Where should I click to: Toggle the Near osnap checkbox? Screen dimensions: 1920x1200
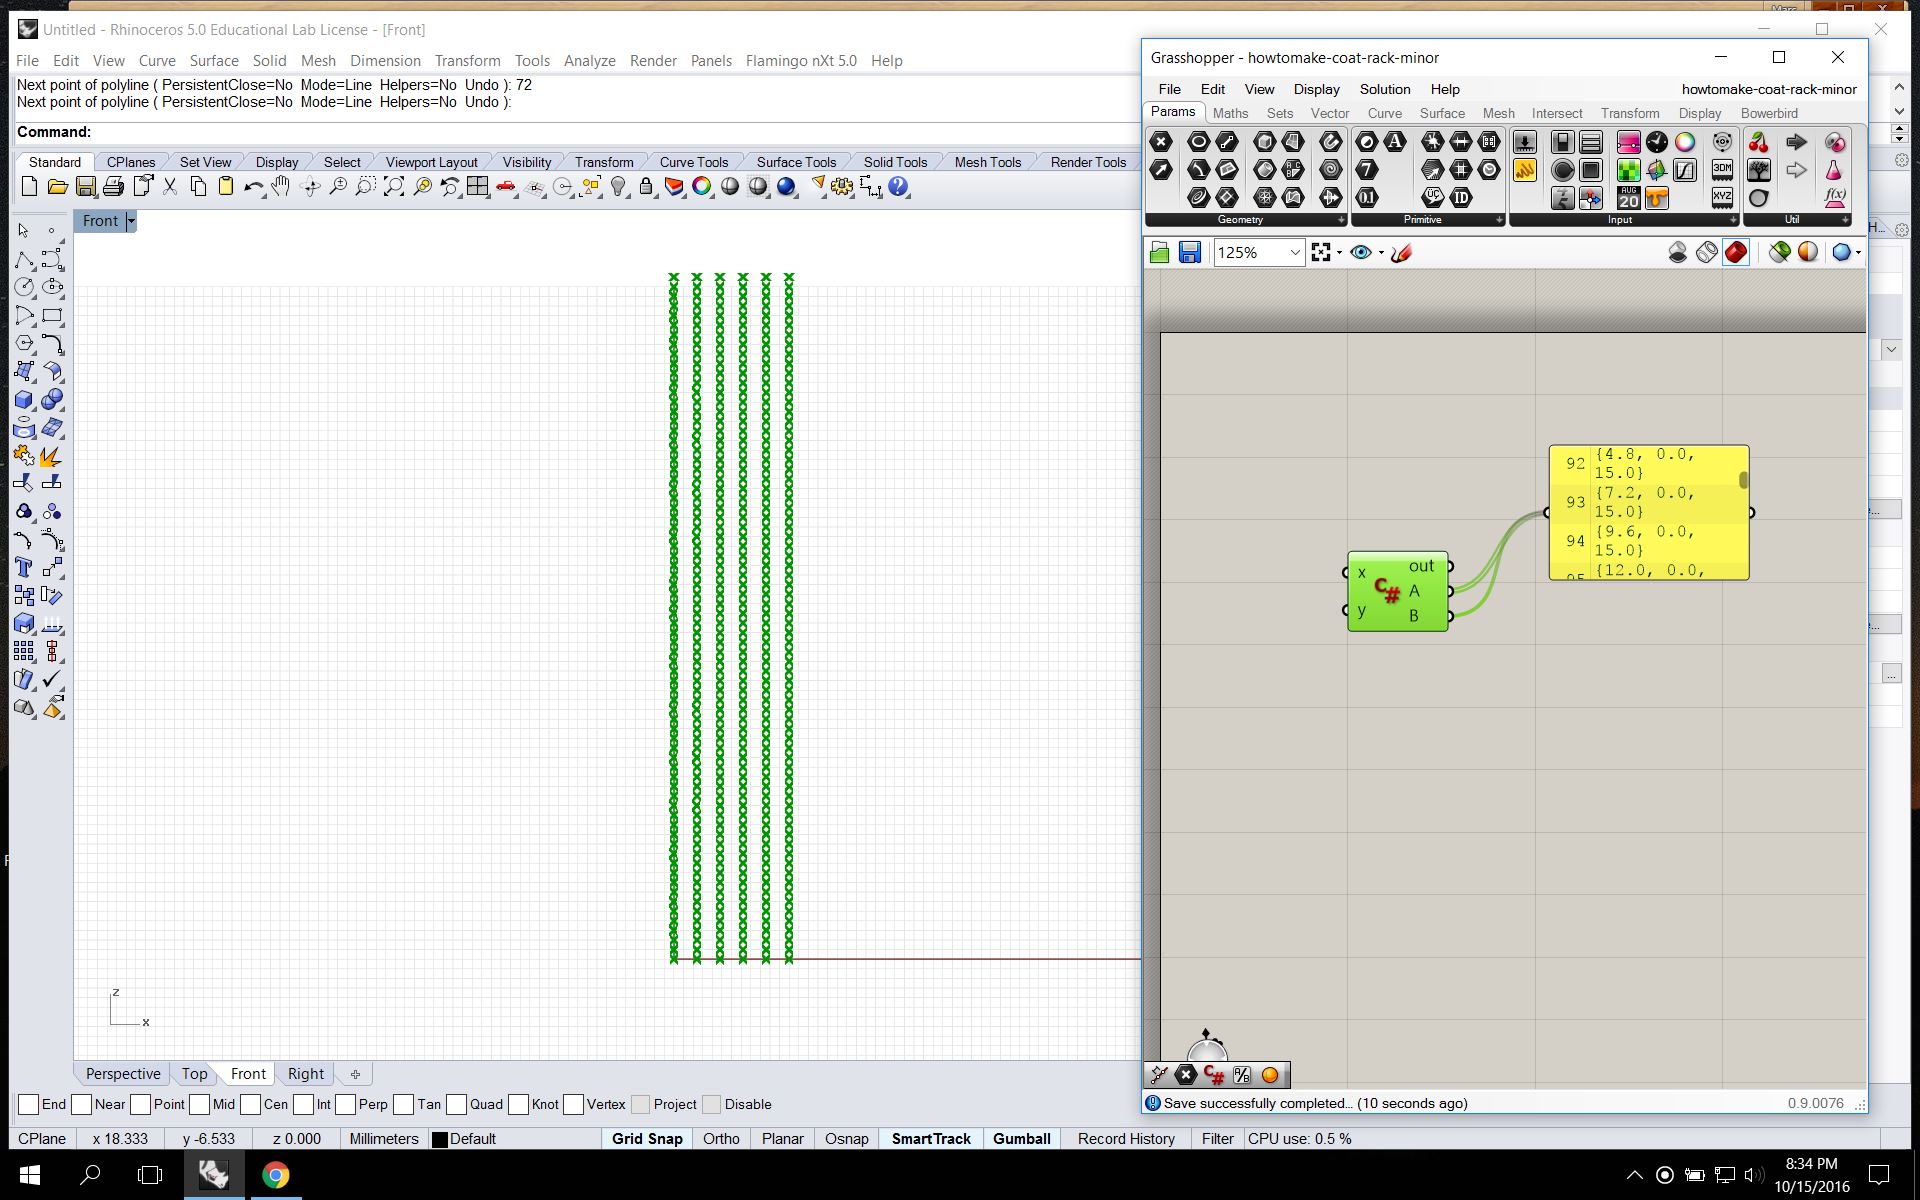click(x=82, y=1104)
